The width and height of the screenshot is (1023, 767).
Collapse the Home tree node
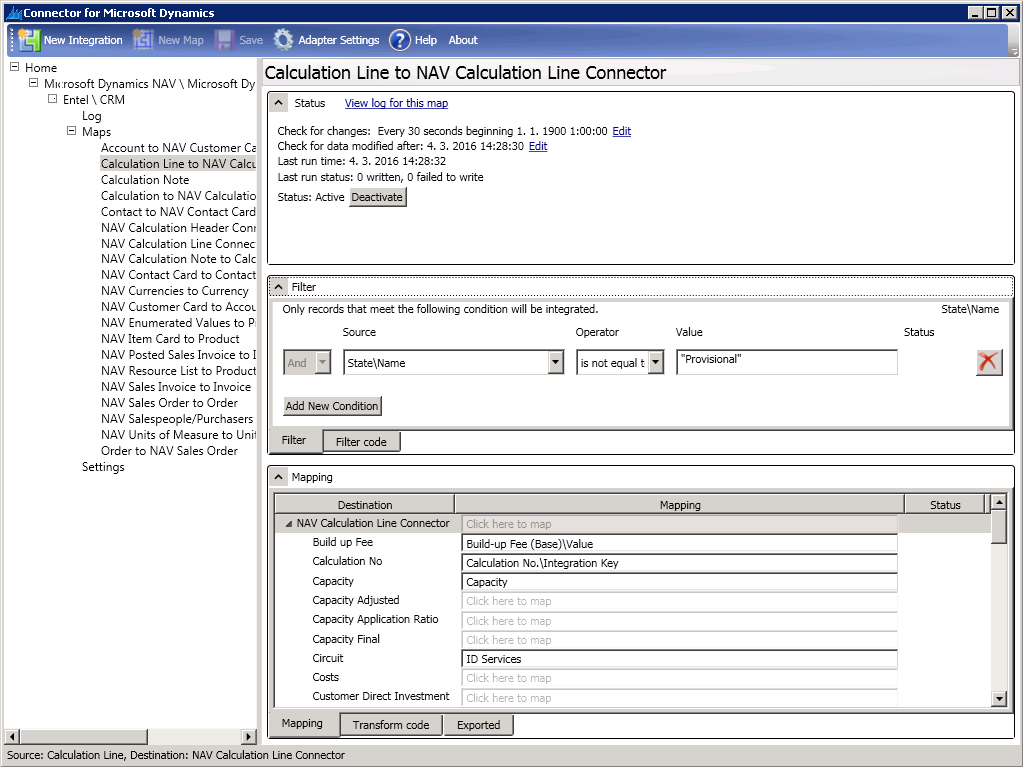pyautogui.click(x=14, y=67)
